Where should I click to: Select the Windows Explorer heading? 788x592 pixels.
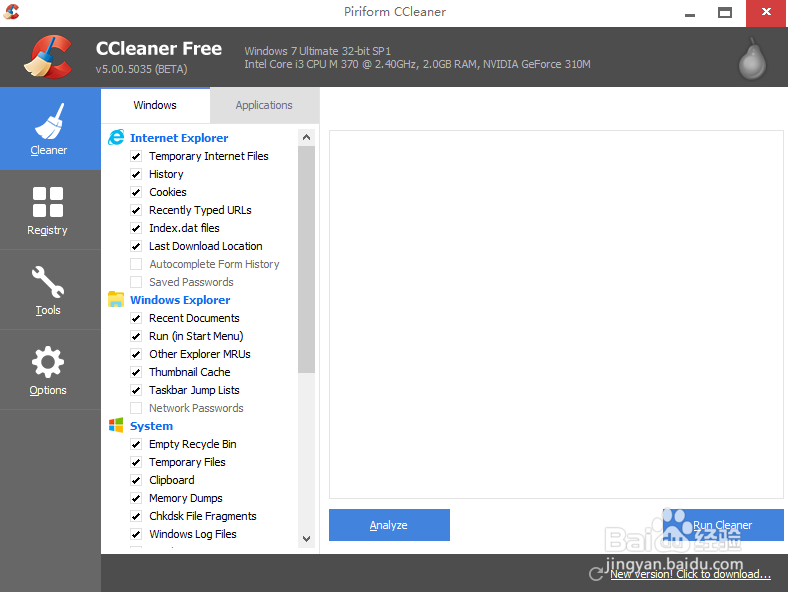pos(180,300)
